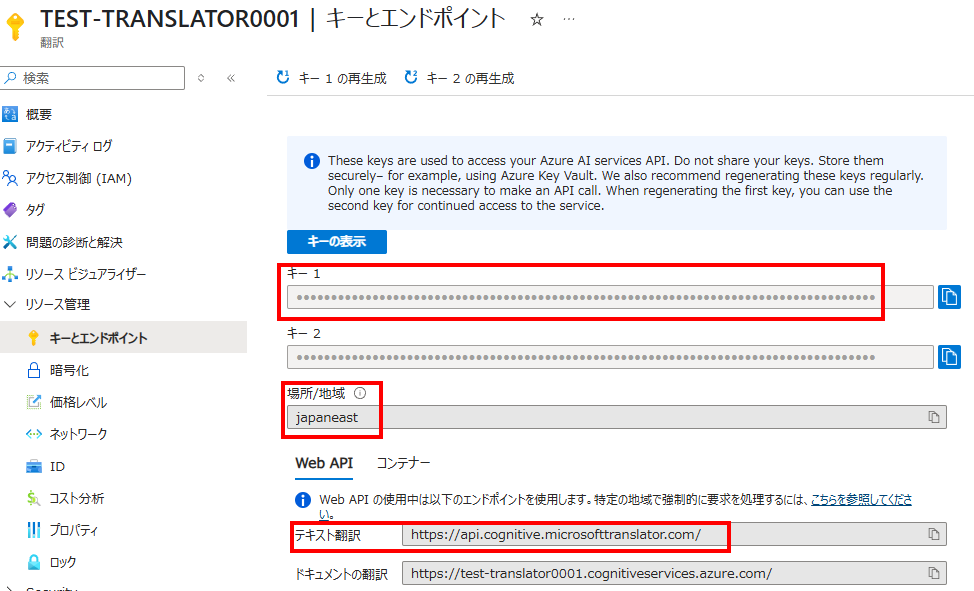Open ID identity page
Screen dimensions: 974x591
click(x=57, y=466)
